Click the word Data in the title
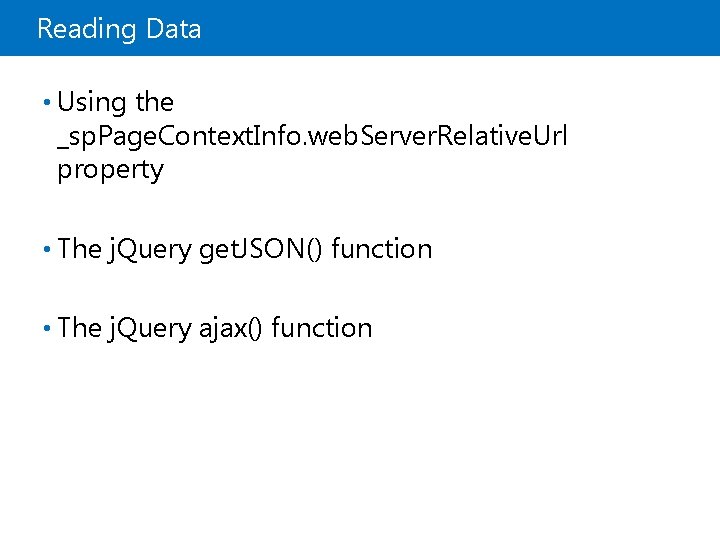The image size is (720, 540). click(173, 29)
